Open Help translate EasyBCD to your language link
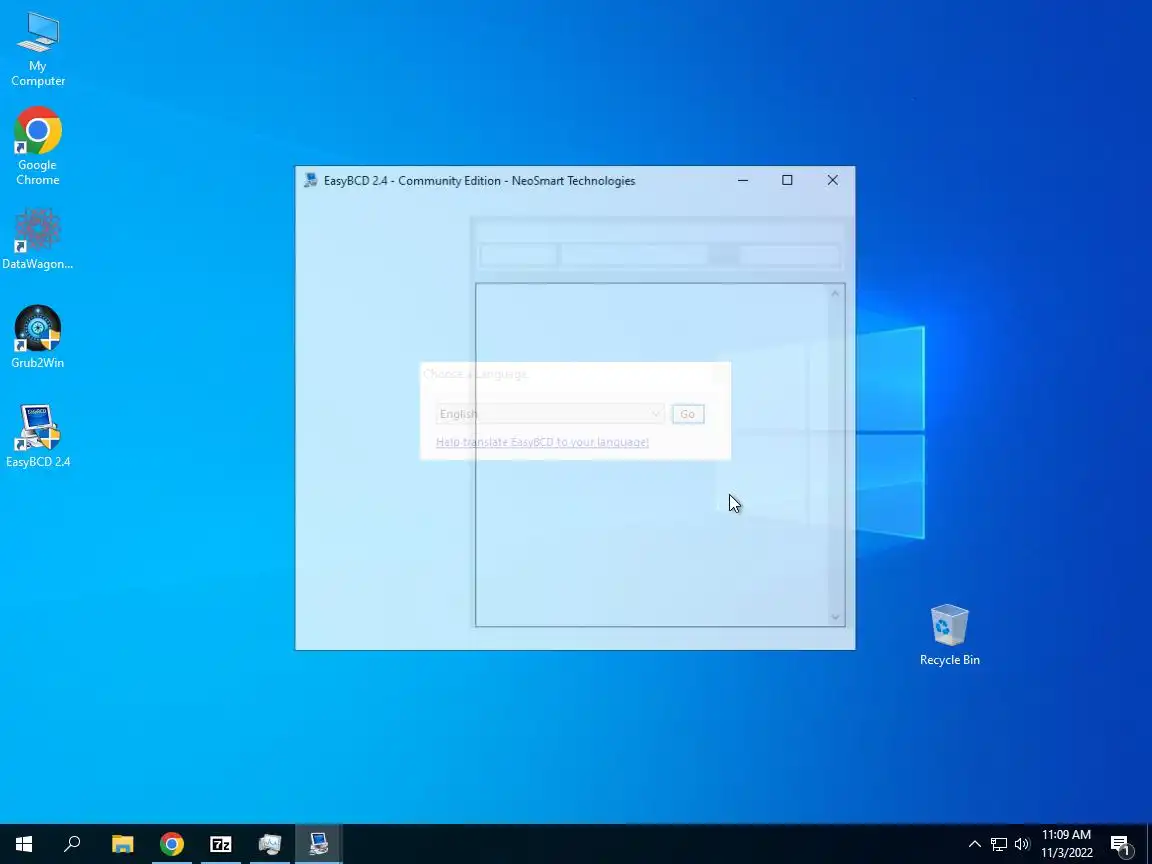 click(542, 442)
